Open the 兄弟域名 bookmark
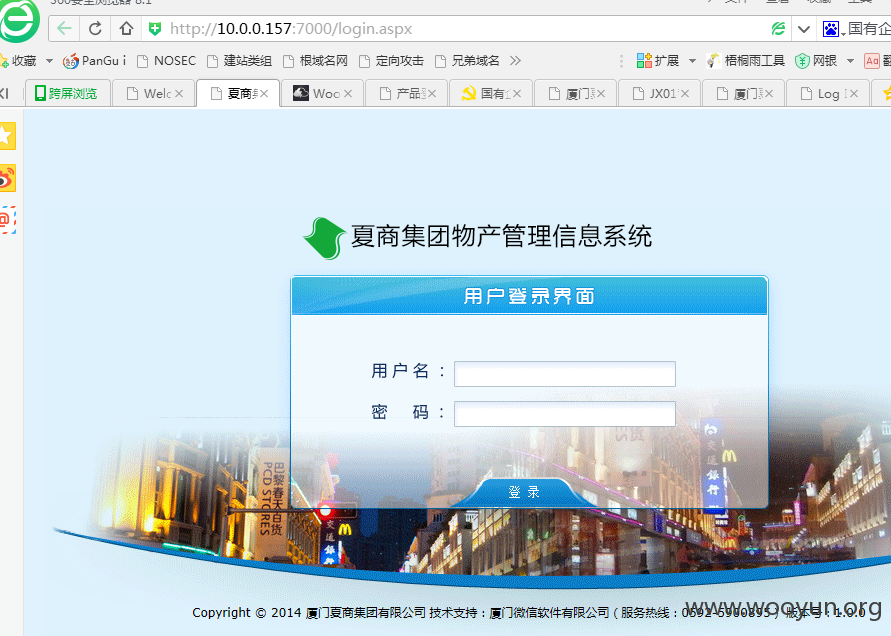891x636 pixels. tap(467, 61)
